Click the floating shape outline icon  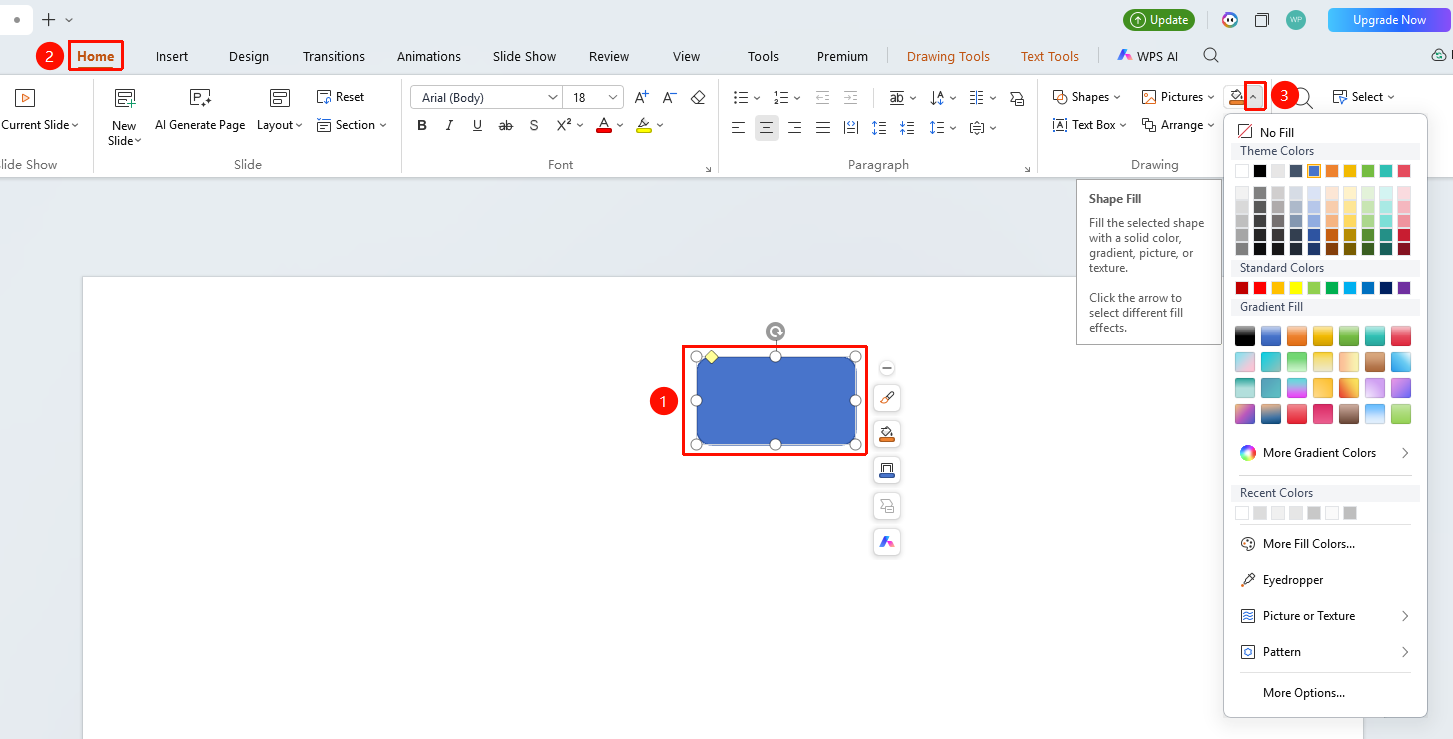point(887,470)
